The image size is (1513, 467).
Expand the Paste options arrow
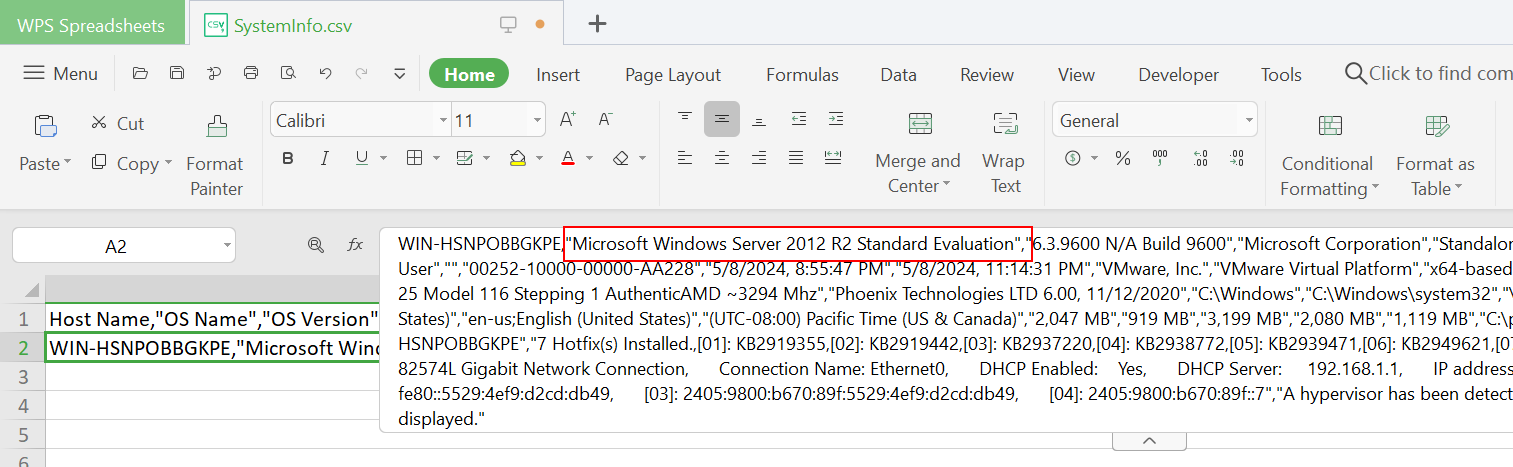pyautogui.click(x=67, y=162)
